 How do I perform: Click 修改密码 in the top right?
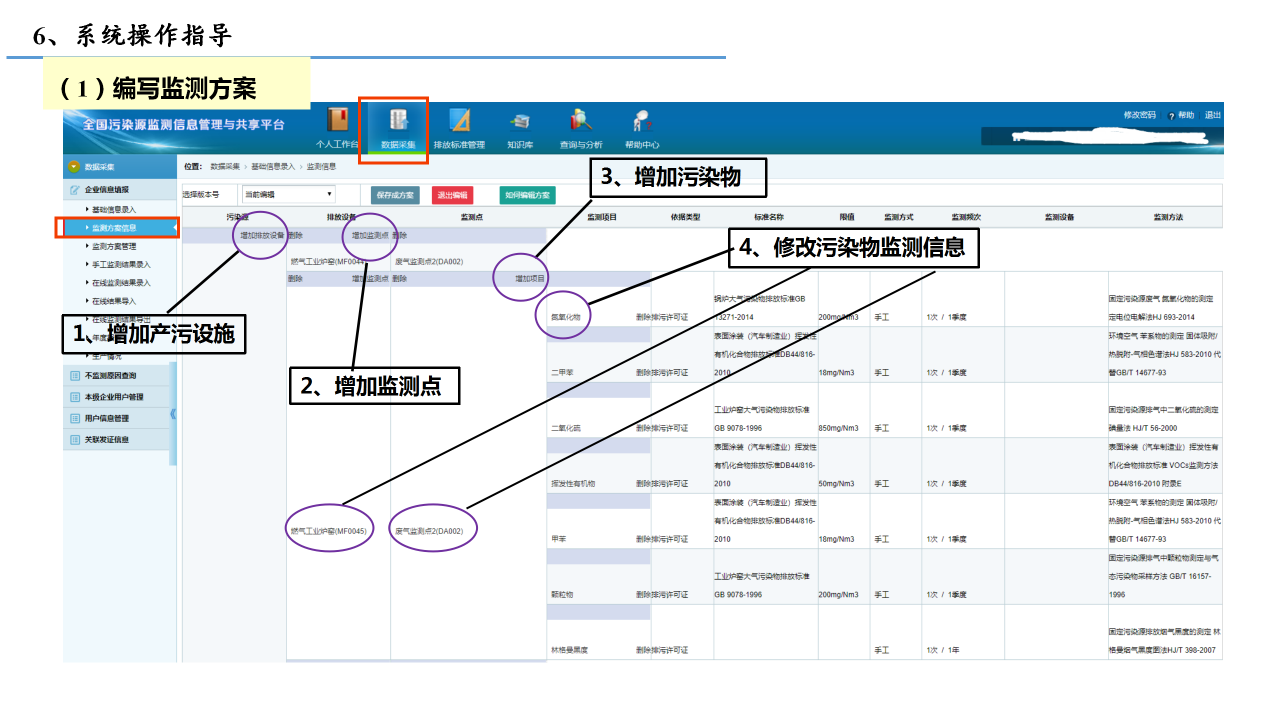(x=1139, y=115)
